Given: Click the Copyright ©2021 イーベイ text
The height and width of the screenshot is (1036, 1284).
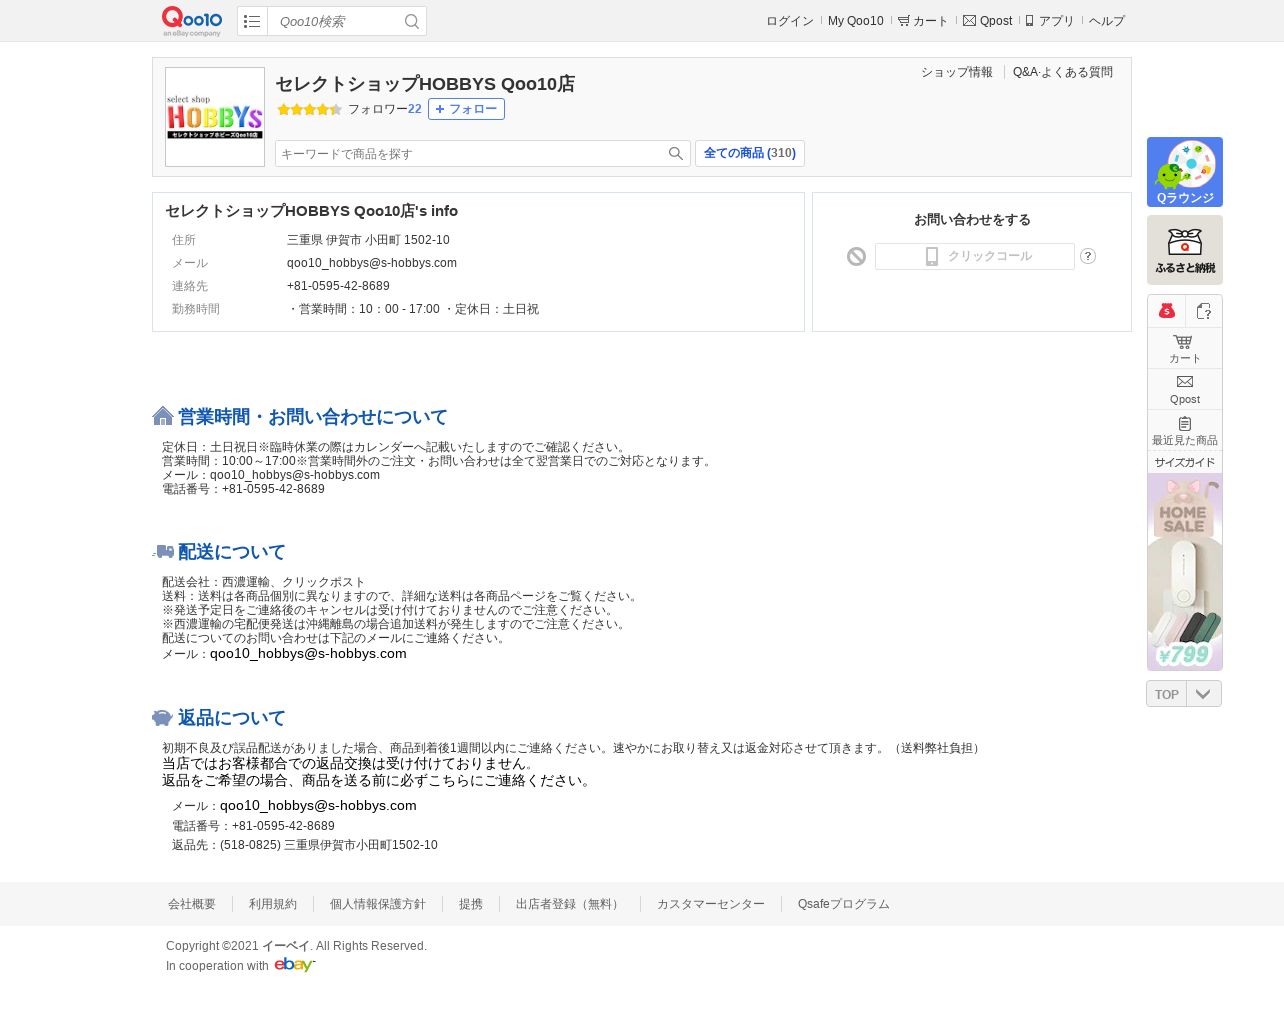Looking at the screenshot, I should [x=296, y=946].
